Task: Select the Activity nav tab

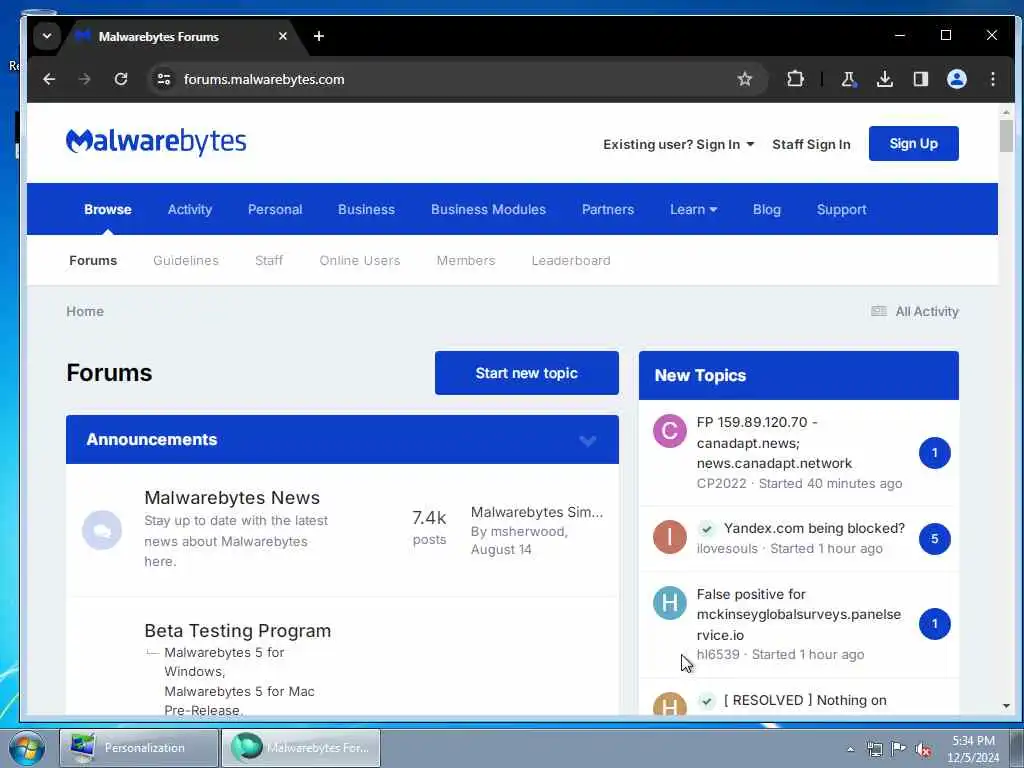Action: coord(190,209)
